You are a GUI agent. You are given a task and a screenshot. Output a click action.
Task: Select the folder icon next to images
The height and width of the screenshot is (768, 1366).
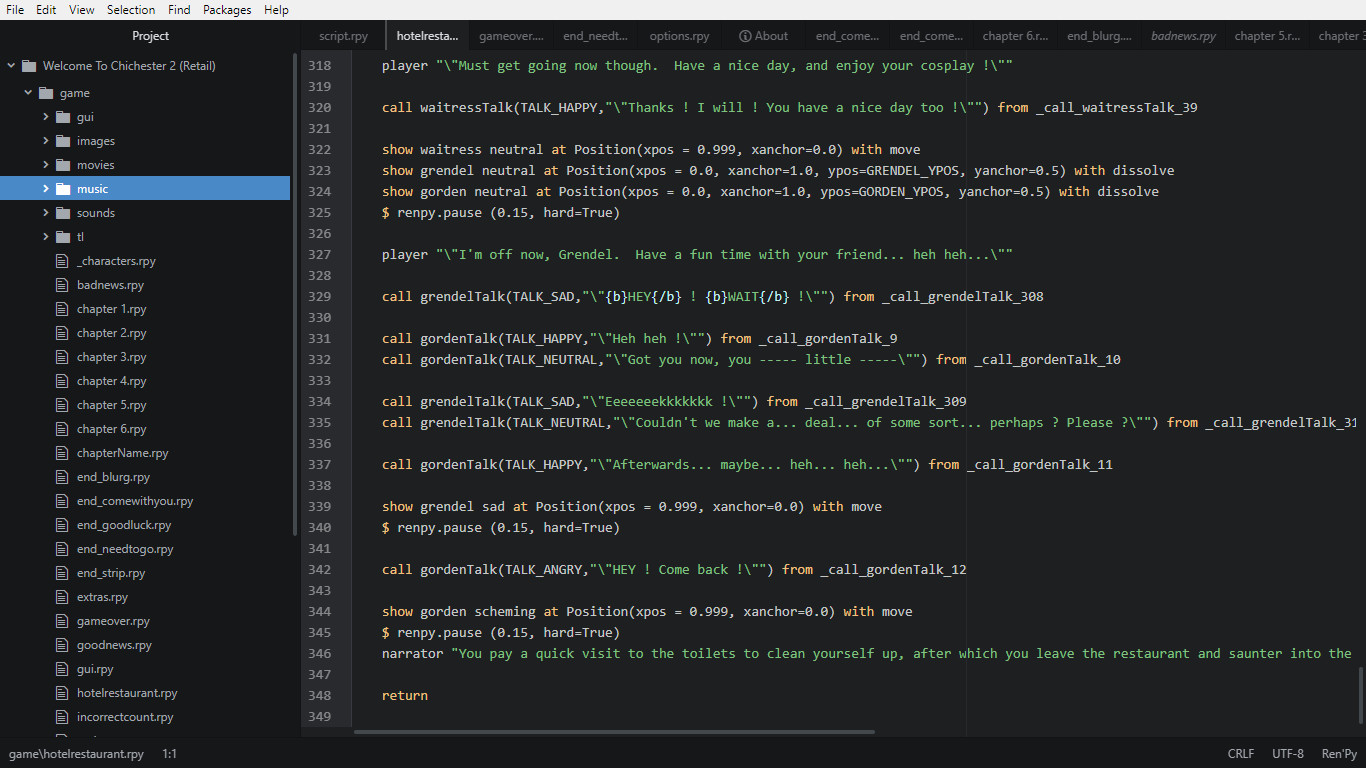click(61, 140)
